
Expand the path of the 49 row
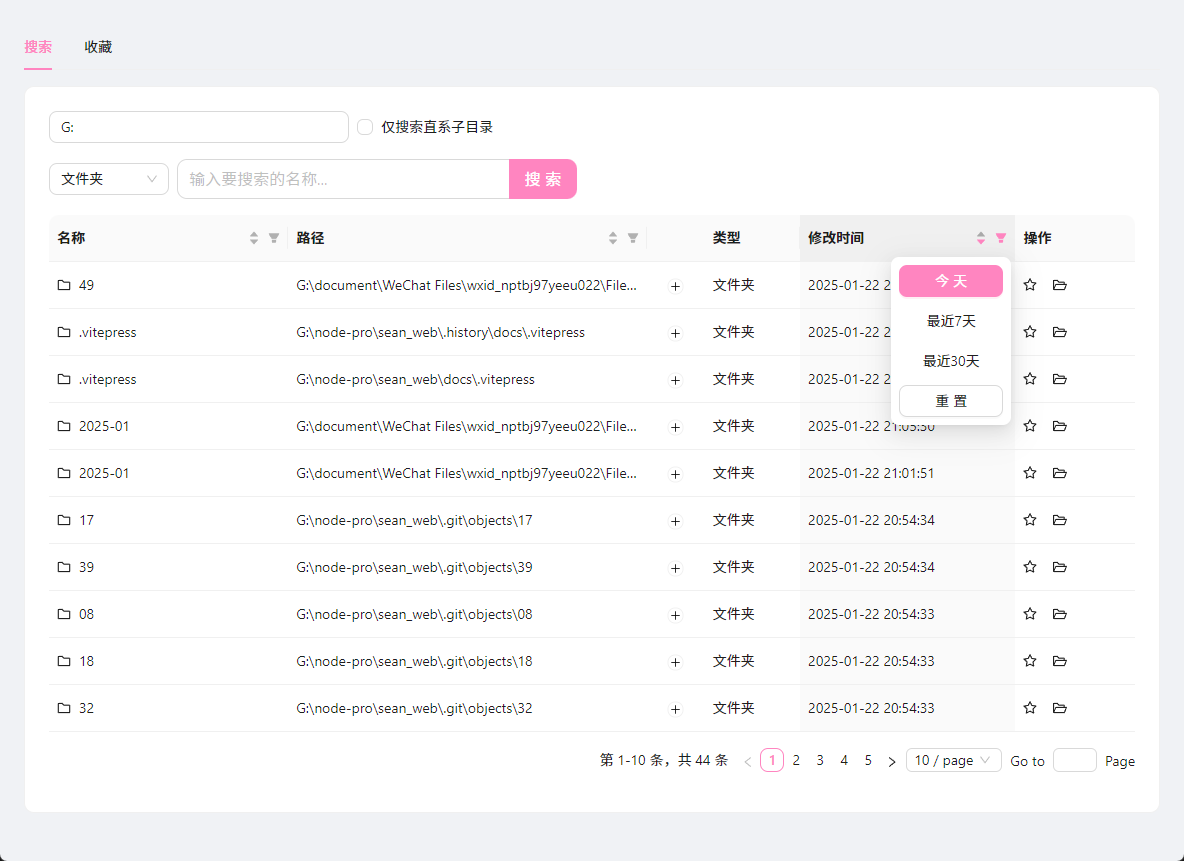point(675,285)
